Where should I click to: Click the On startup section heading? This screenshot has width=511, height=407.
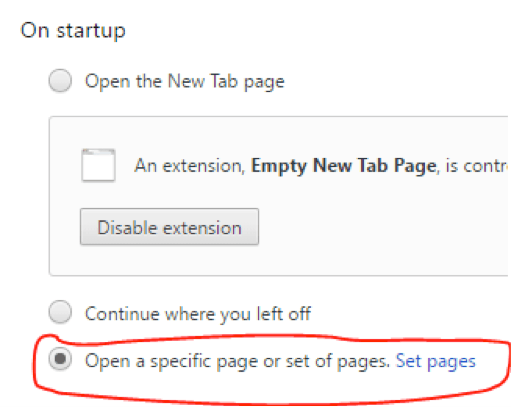pyautogui.click(x=73, y=31)
